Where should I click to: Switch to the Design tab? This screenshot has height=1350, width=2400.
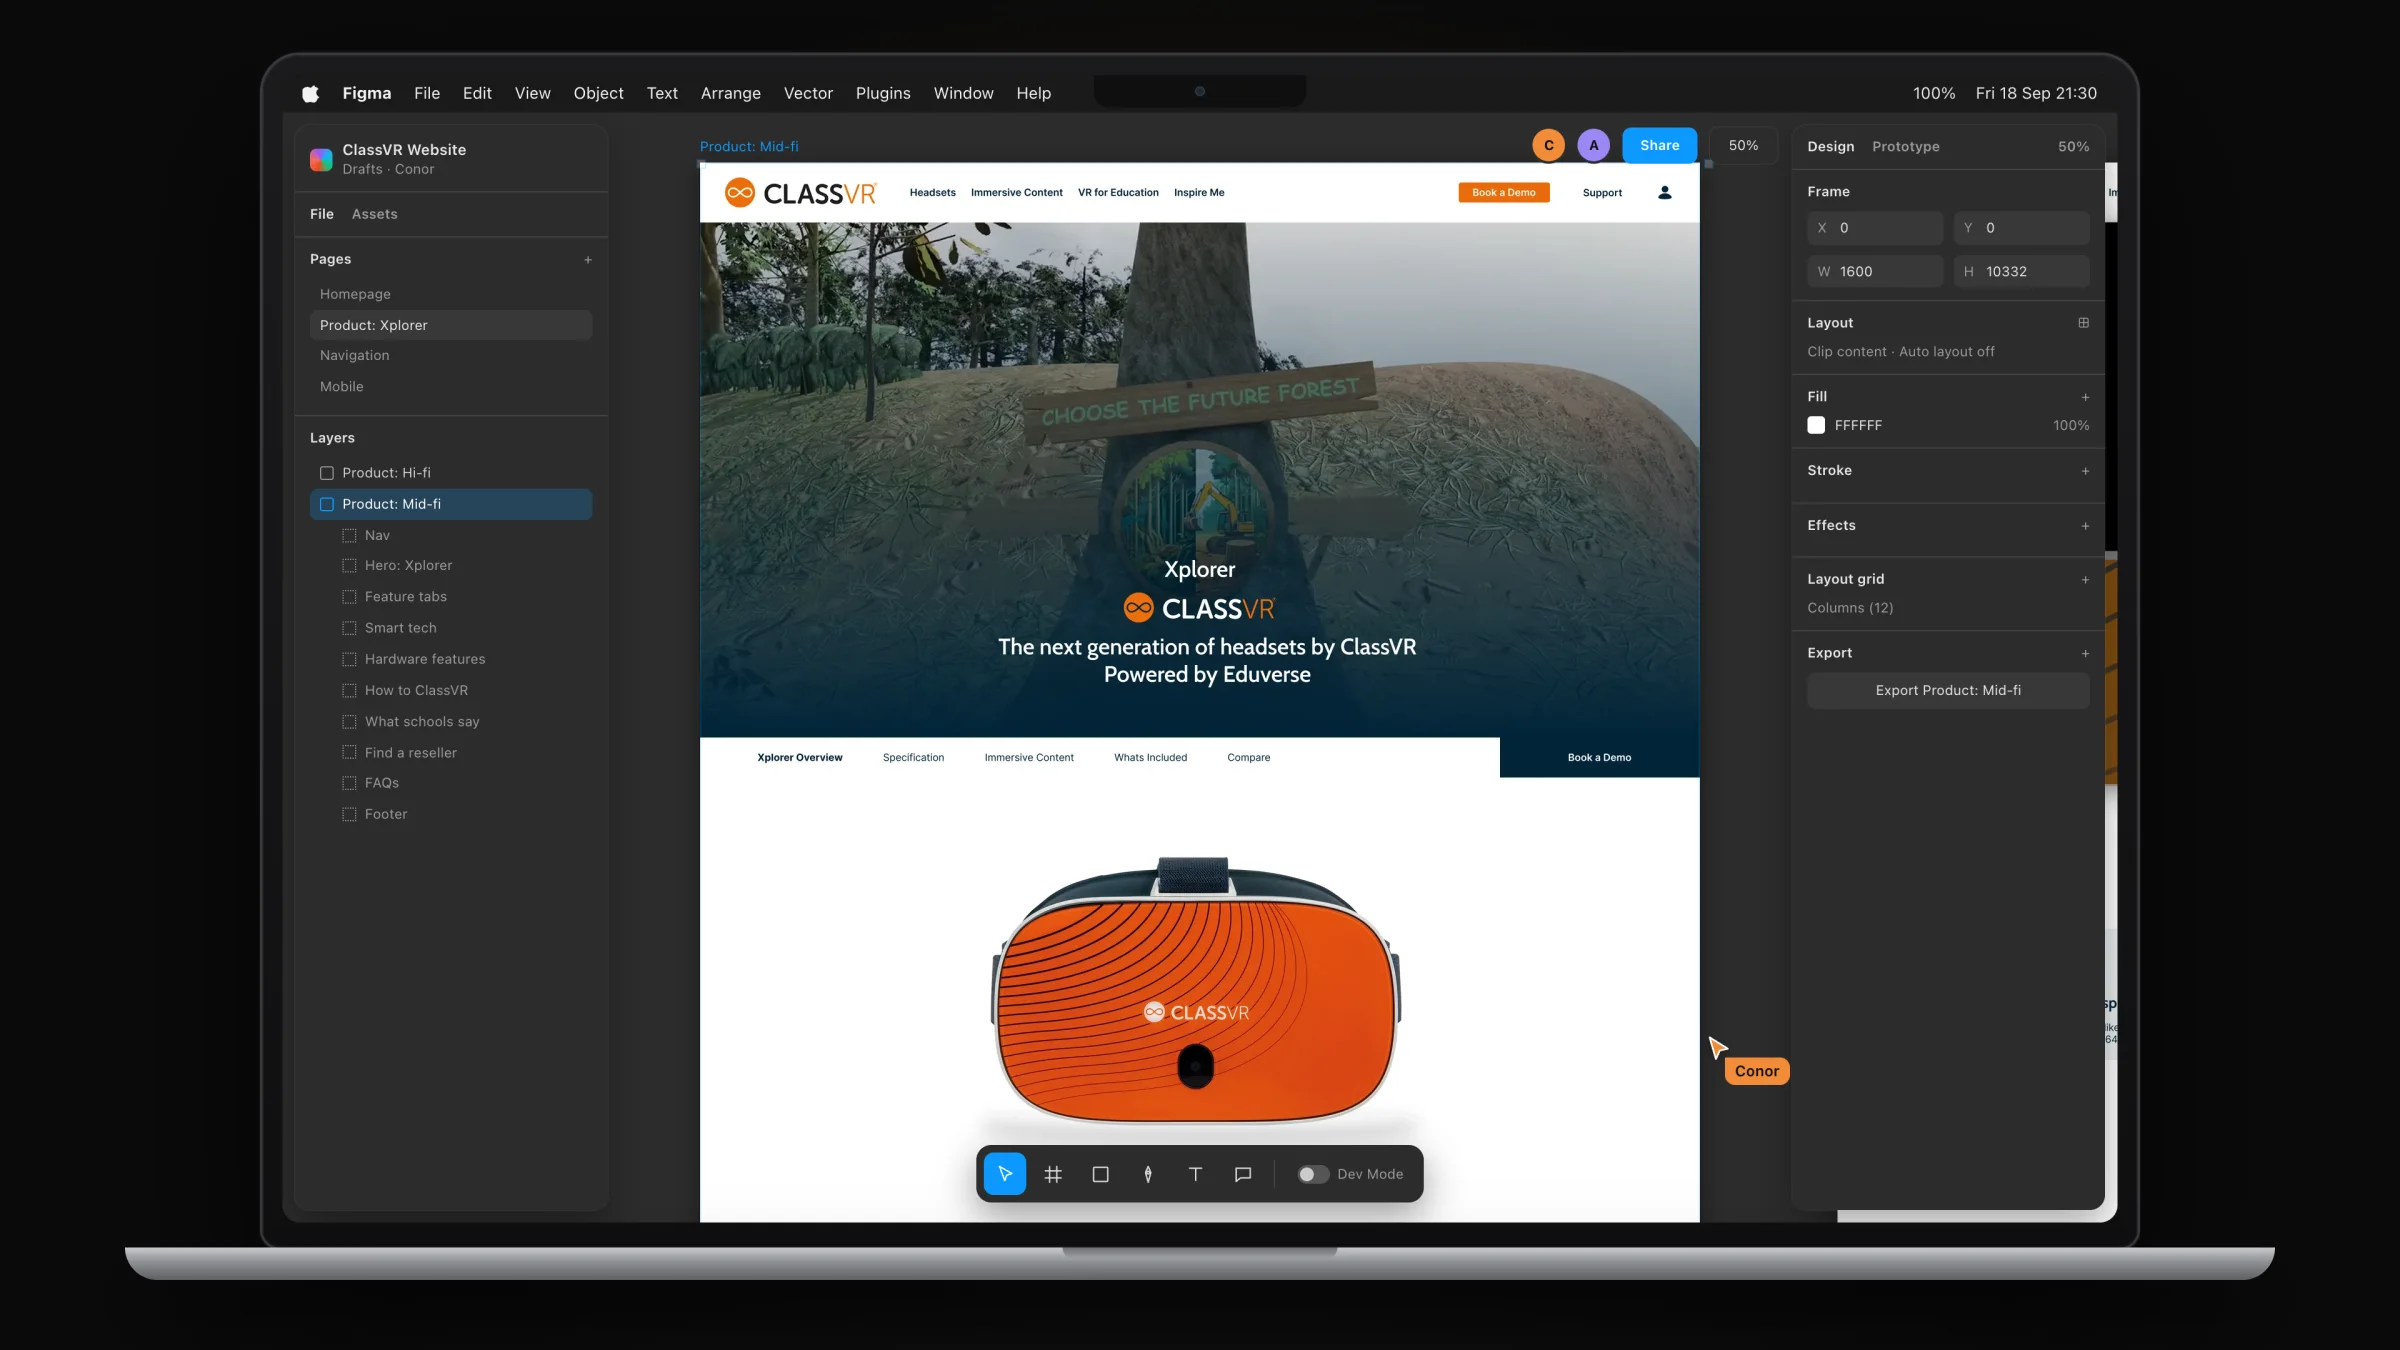tap(1830, 146)
